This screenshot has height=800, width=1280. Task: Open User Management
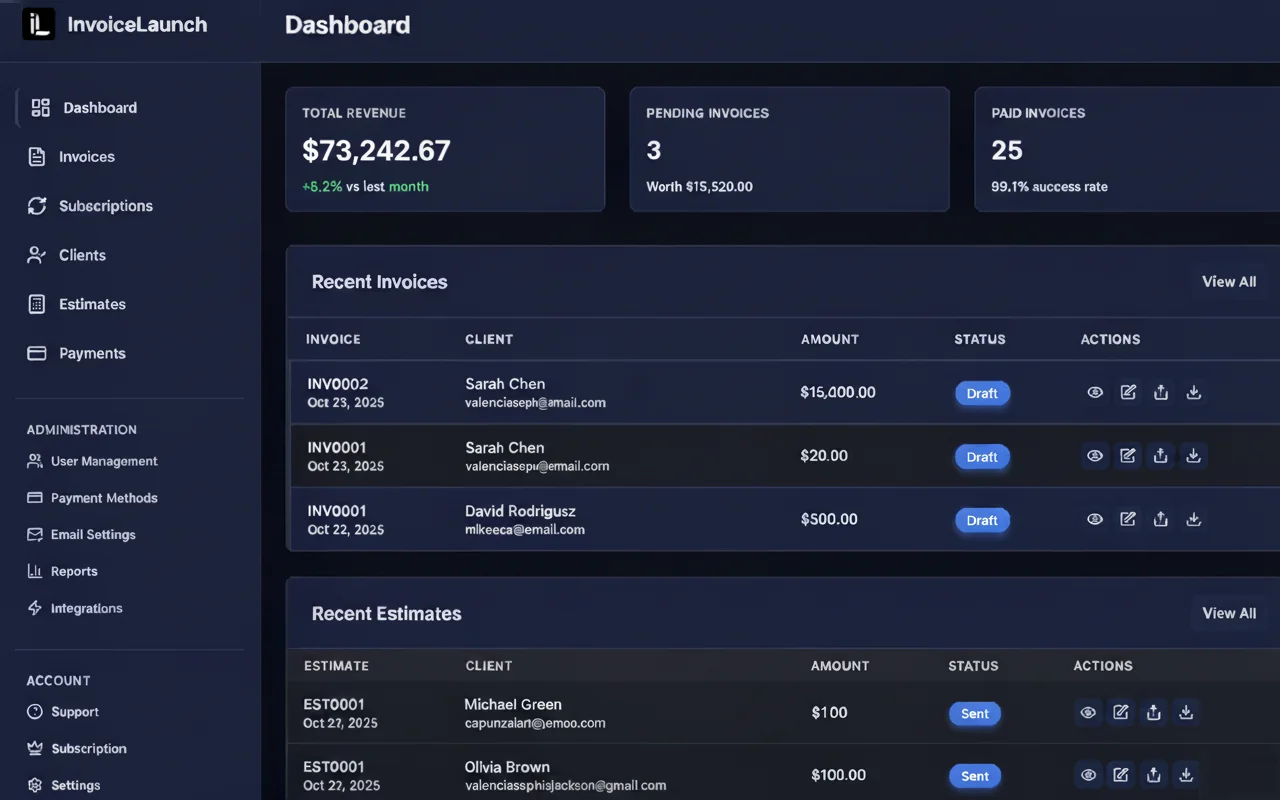click(104, 461)
